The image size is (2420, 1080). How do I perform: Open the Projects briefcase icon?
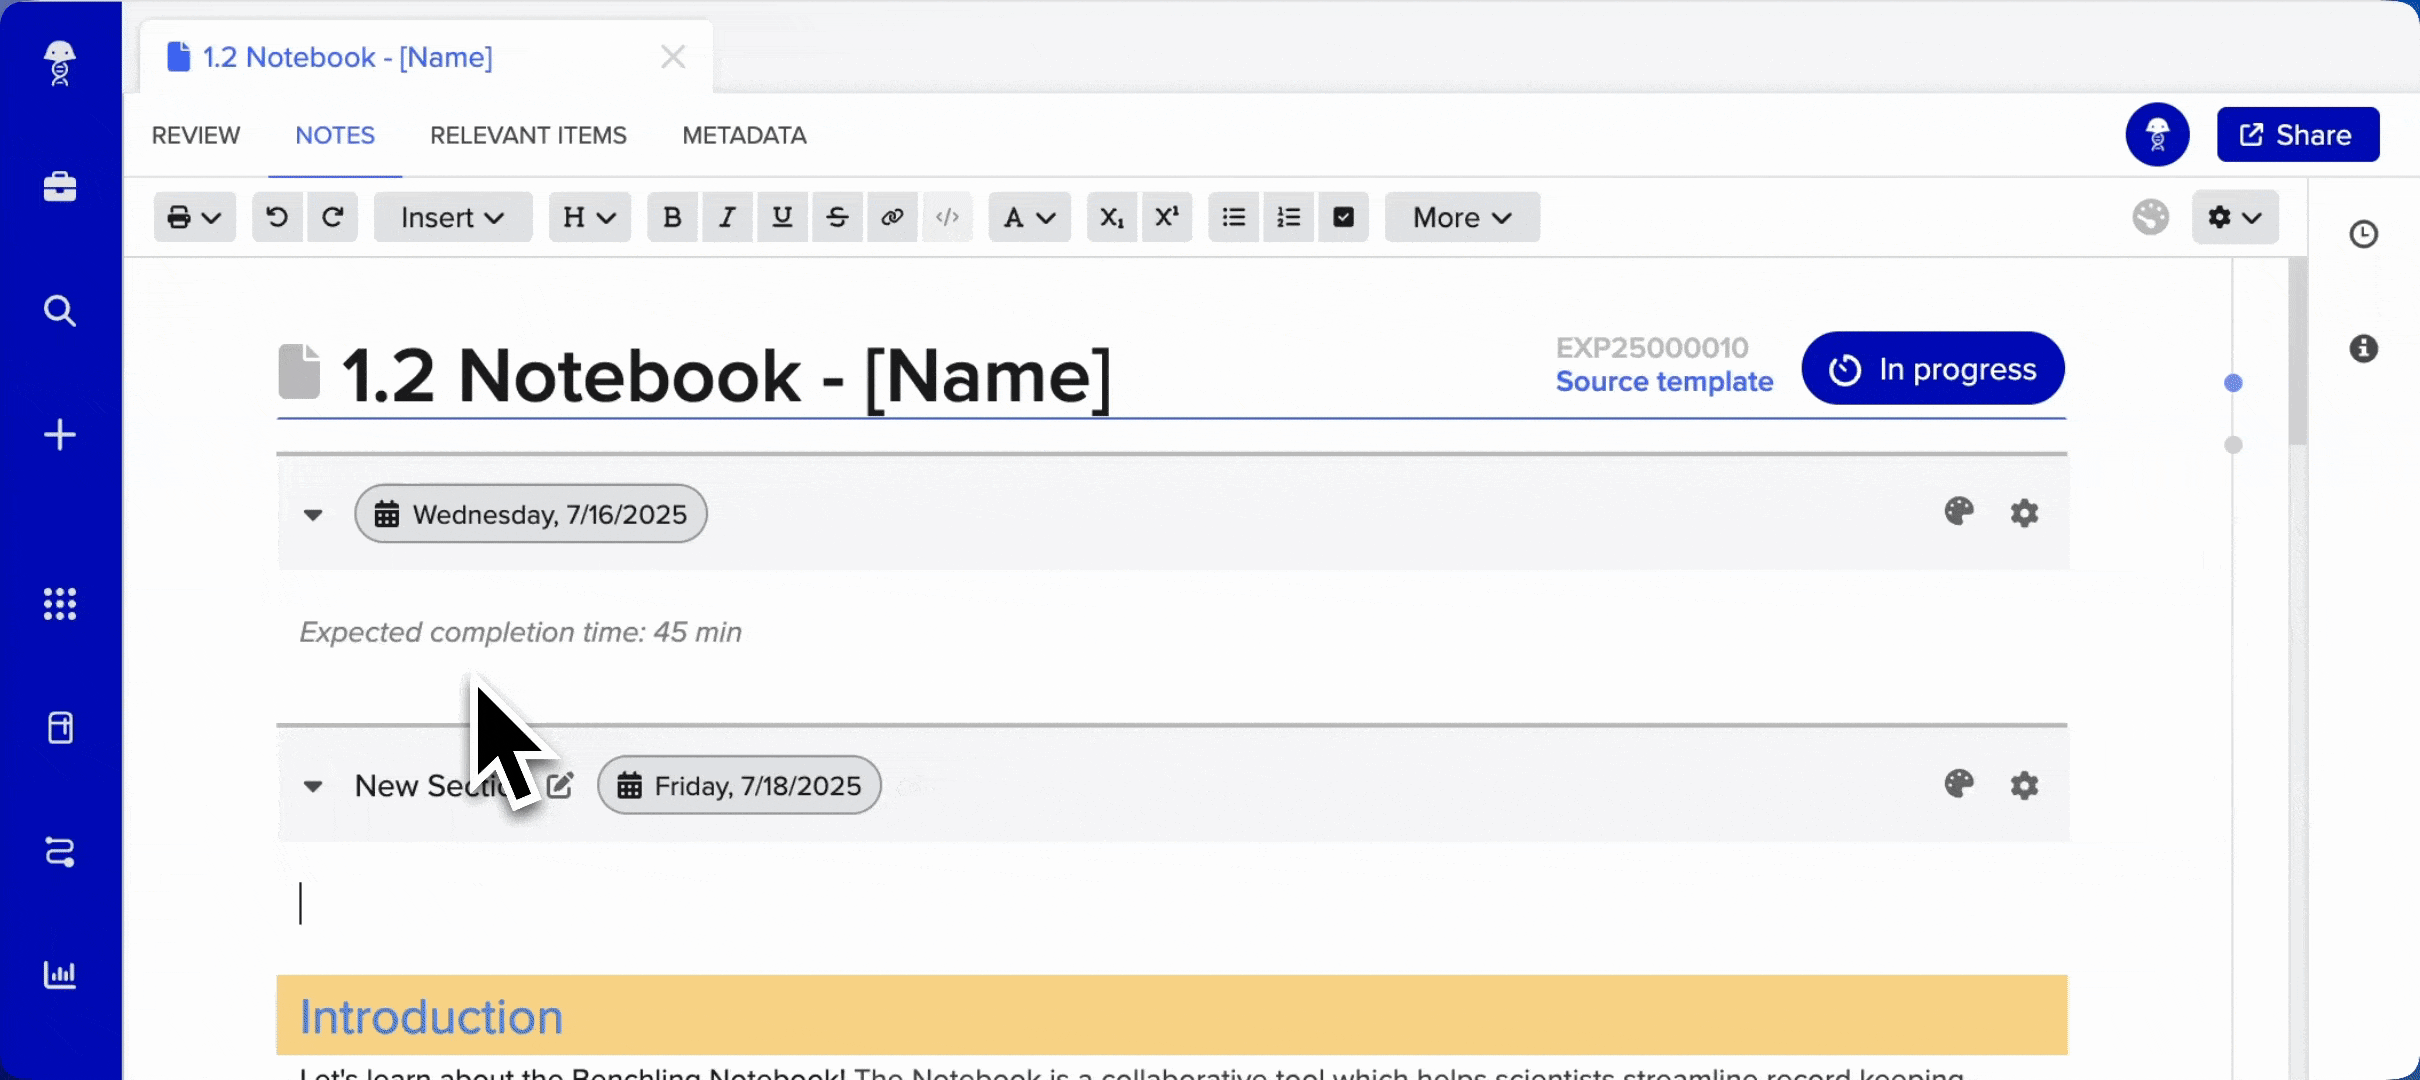tap(60, 187)
